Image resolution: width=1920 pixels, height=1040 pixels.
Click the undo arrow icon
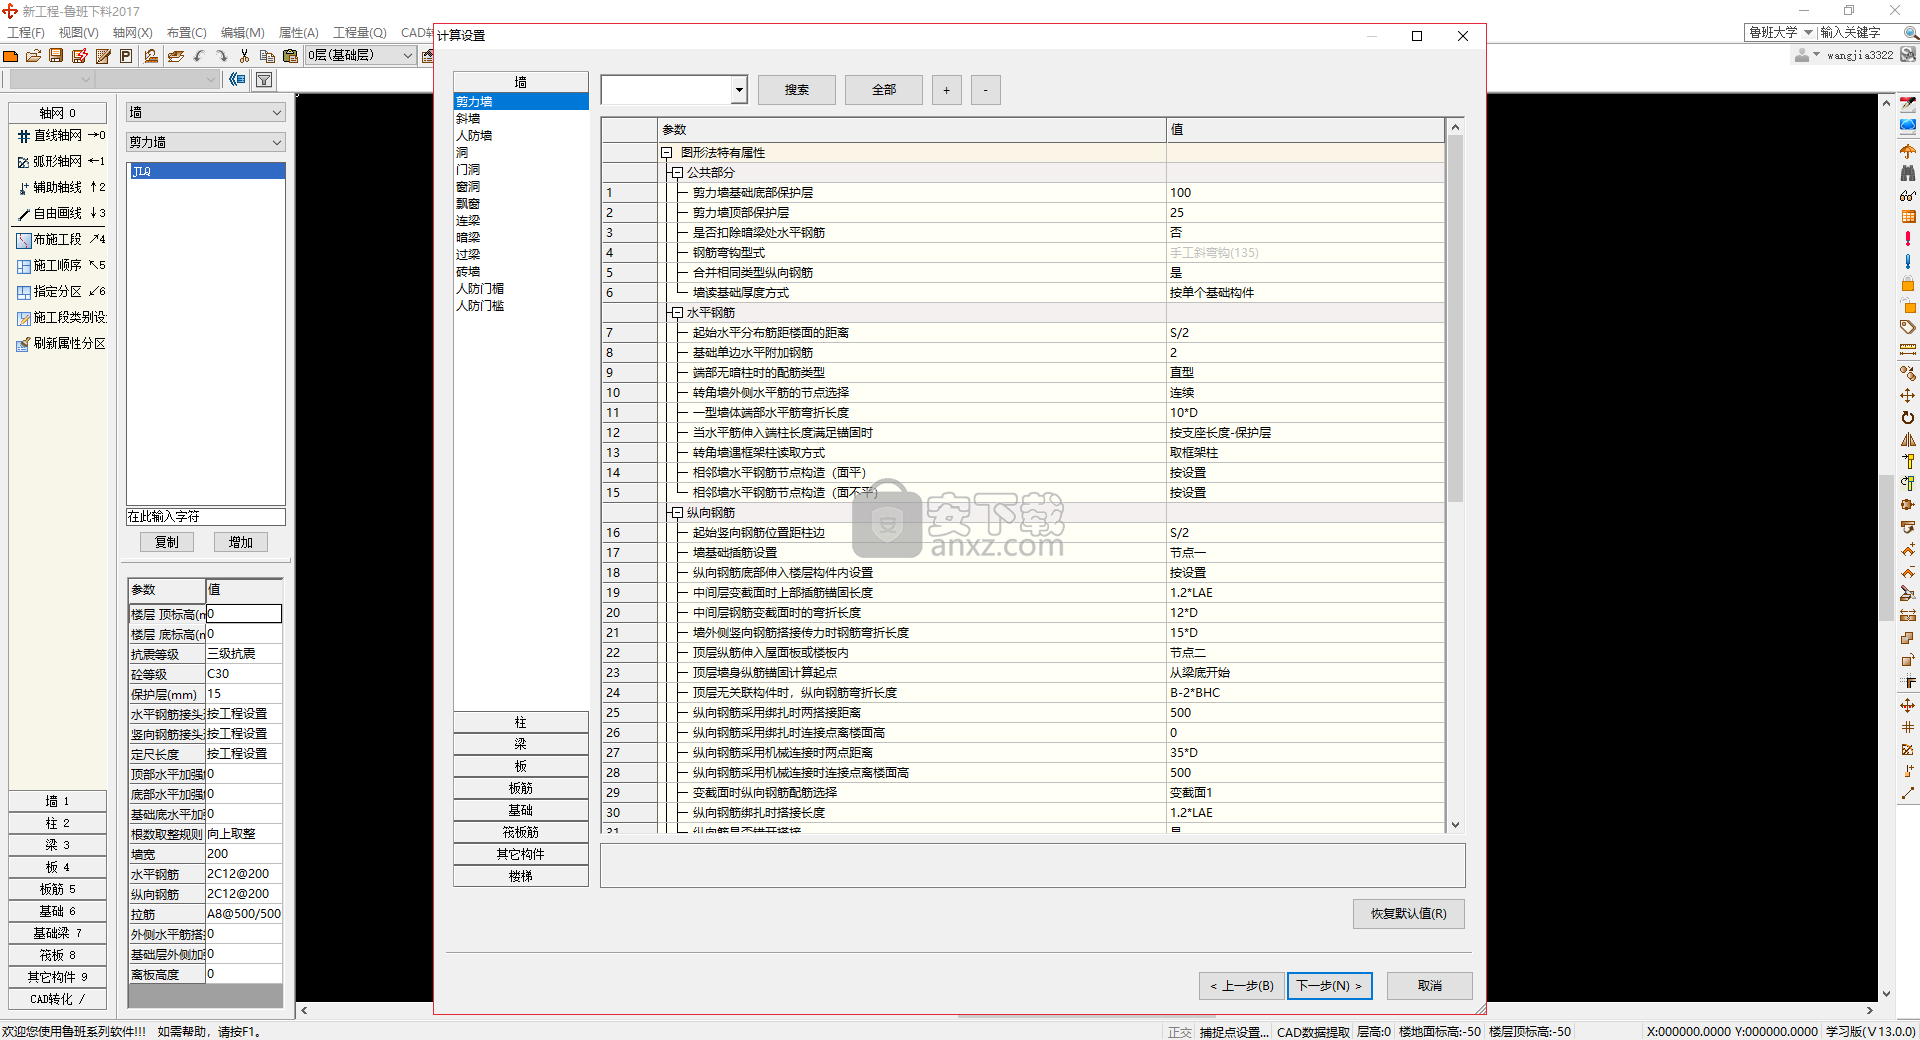click(x=199, y=56)
